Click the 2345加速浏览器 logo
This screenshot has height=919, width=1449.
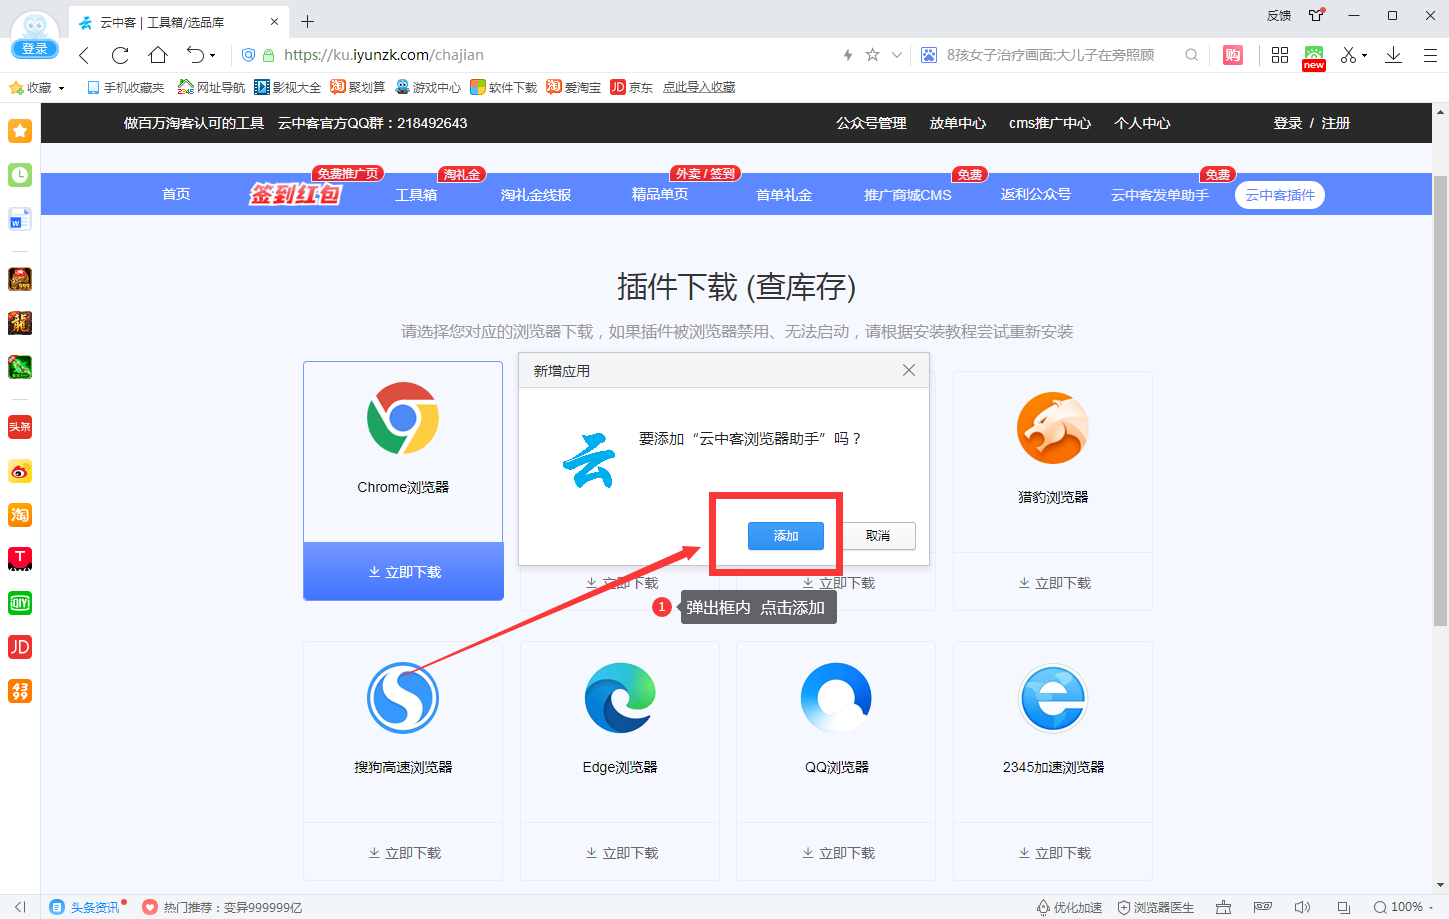(x=1053, y=698)
